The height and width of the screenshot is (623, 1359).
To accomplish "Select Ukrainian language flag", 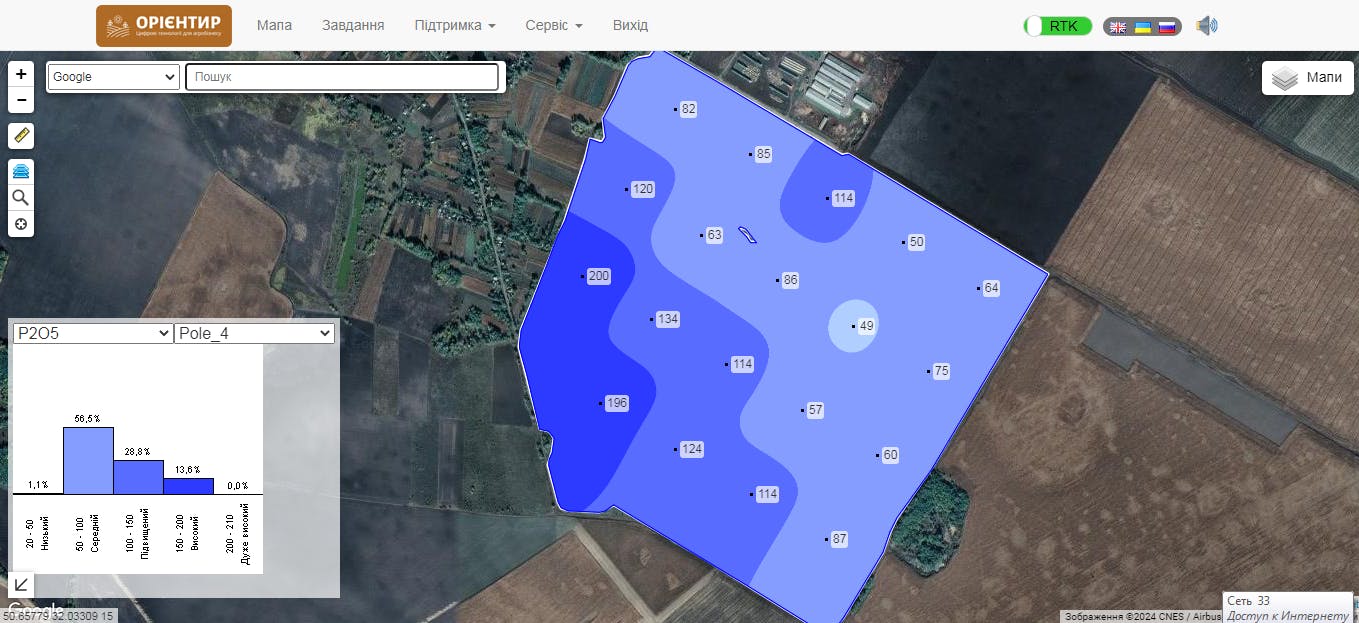I will [x=1142, y=27].
